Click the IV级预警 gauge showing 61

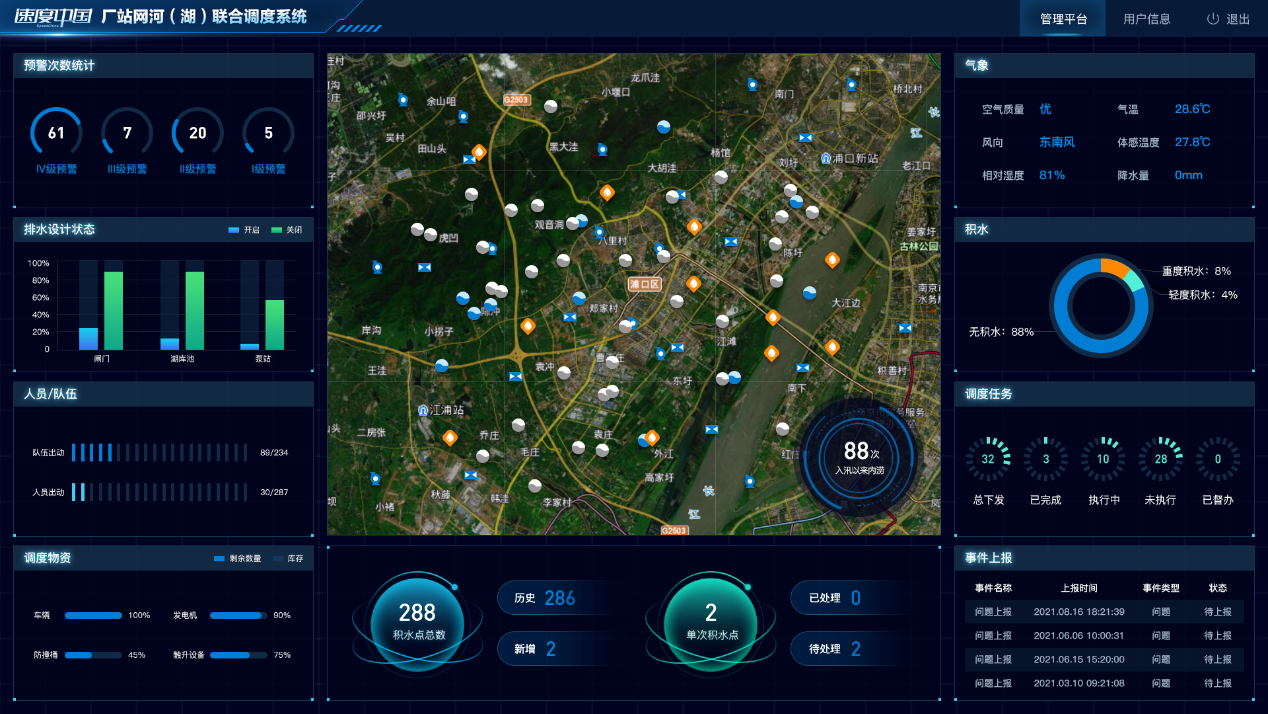56,133
